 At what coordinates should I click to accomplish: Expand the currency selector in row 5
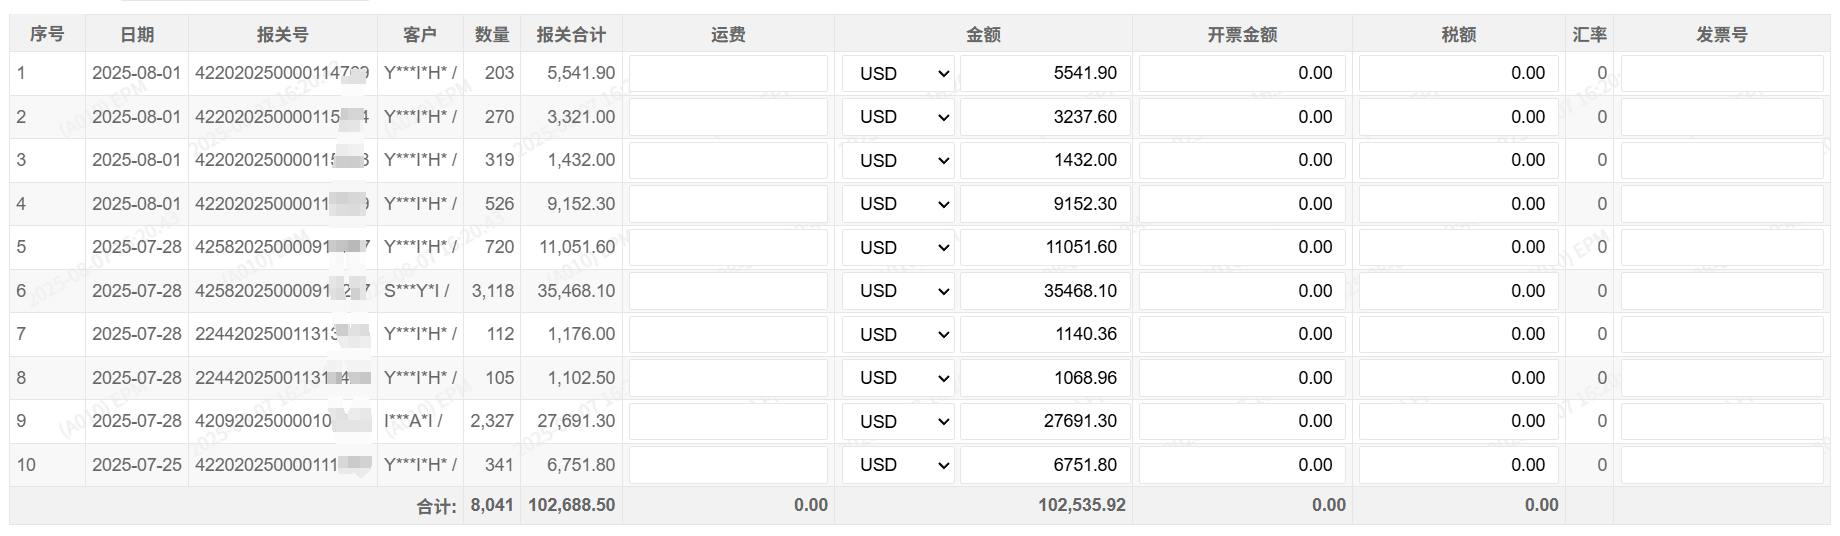[x=899, y=248]
